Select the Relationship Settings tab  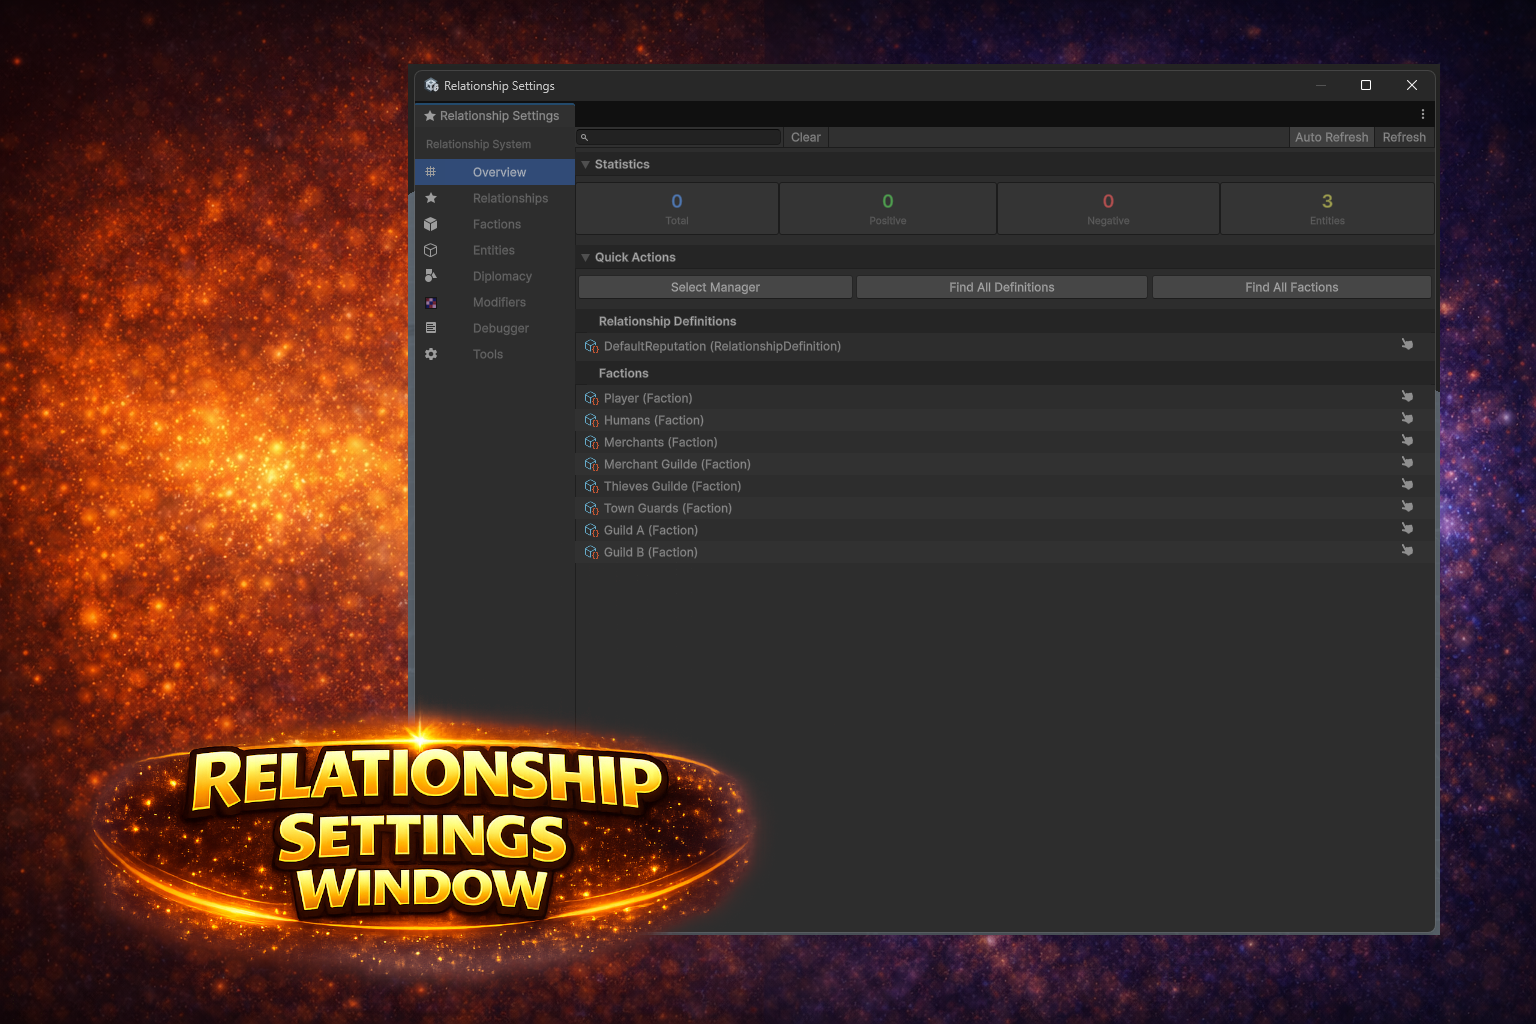[x=495, y=116]
